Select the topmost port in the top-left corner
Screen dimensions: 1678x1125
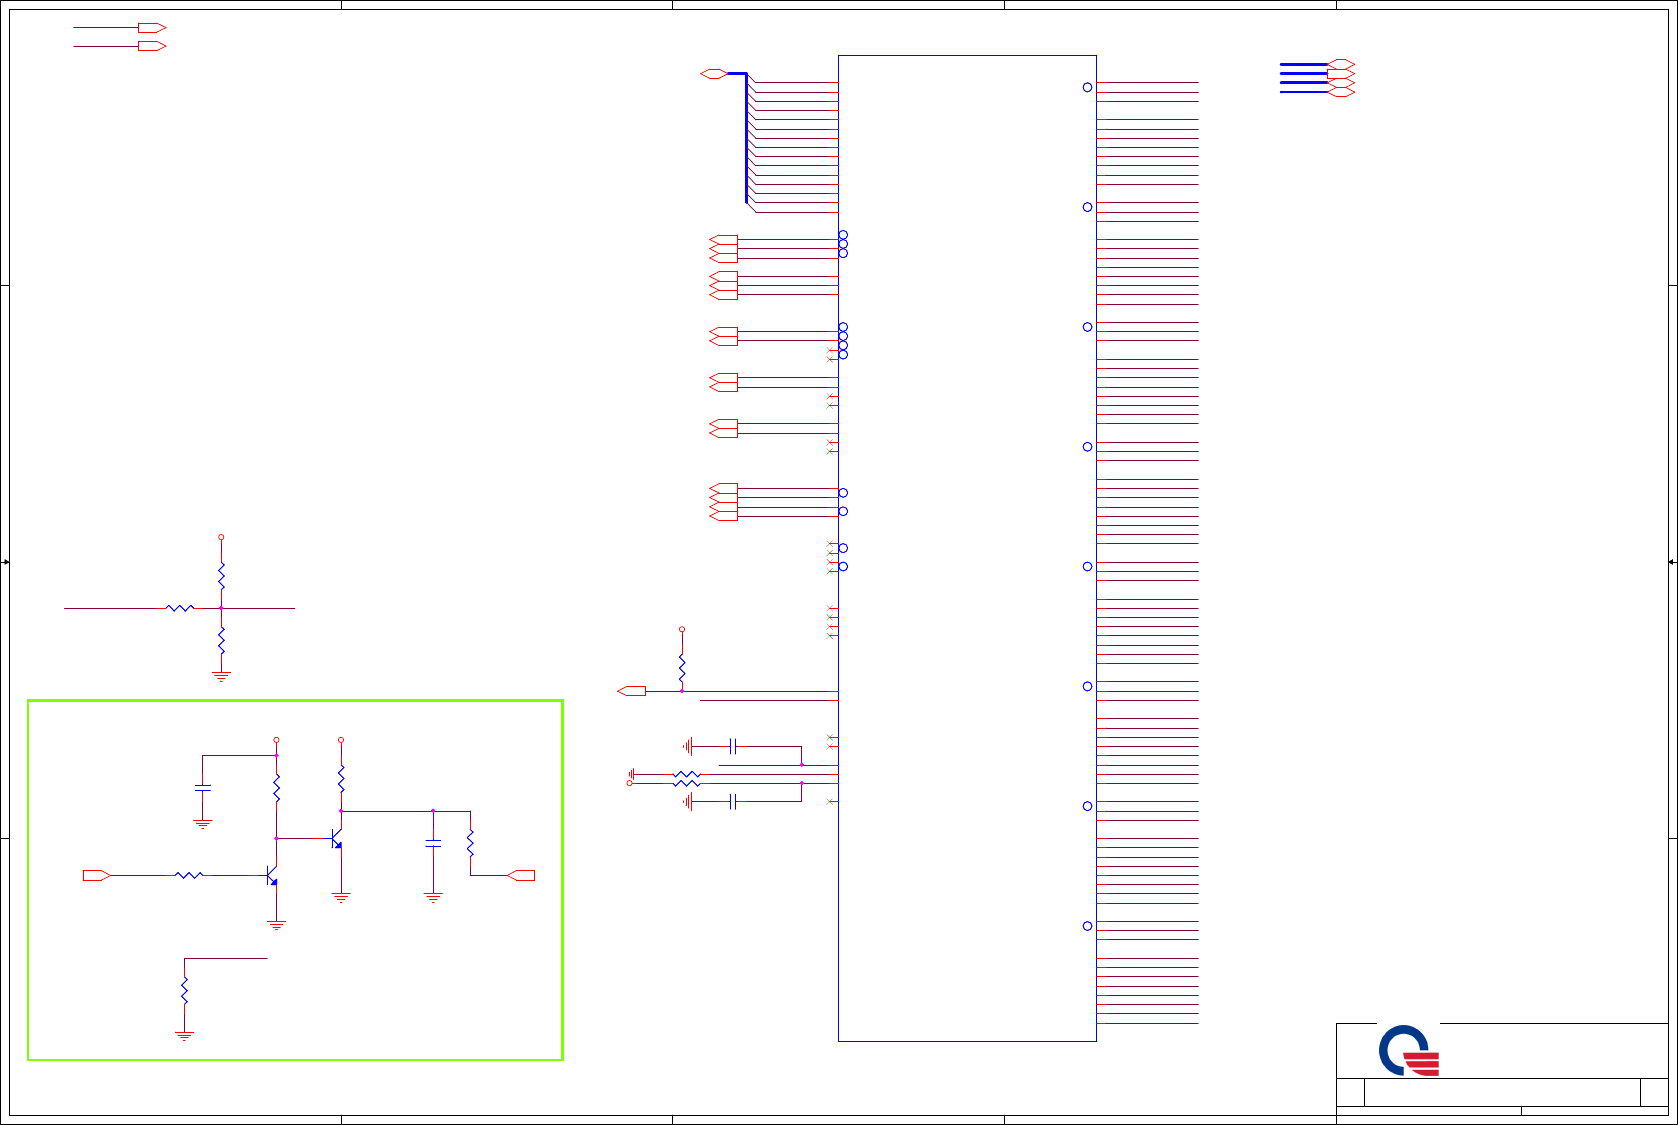tap(152, 28)
